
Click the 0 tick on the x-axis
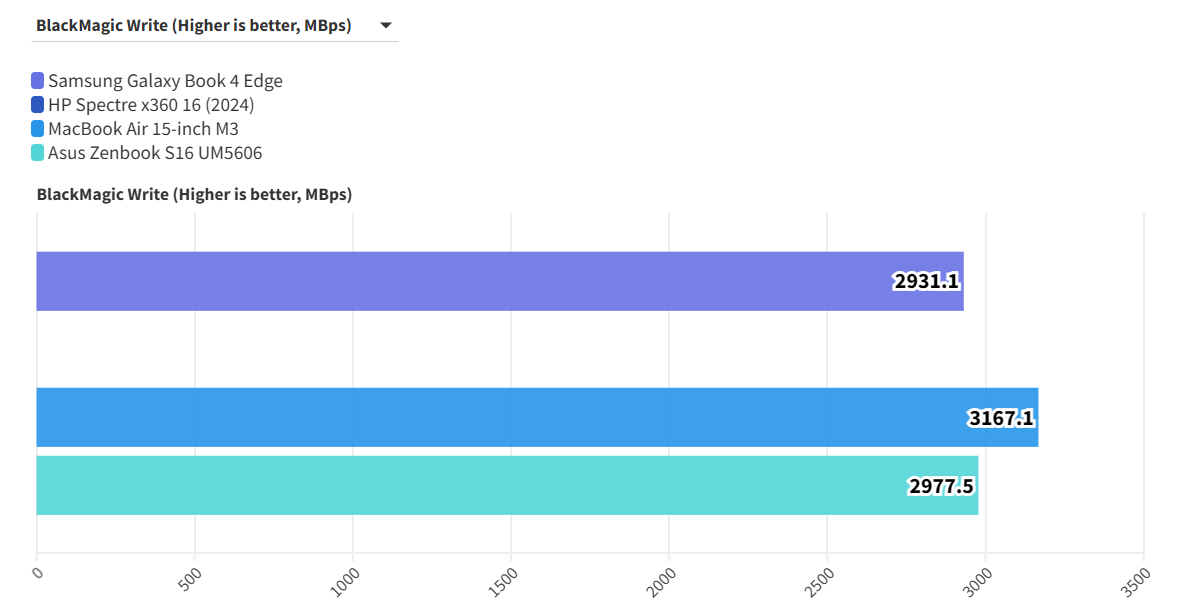tap(38, 574)
